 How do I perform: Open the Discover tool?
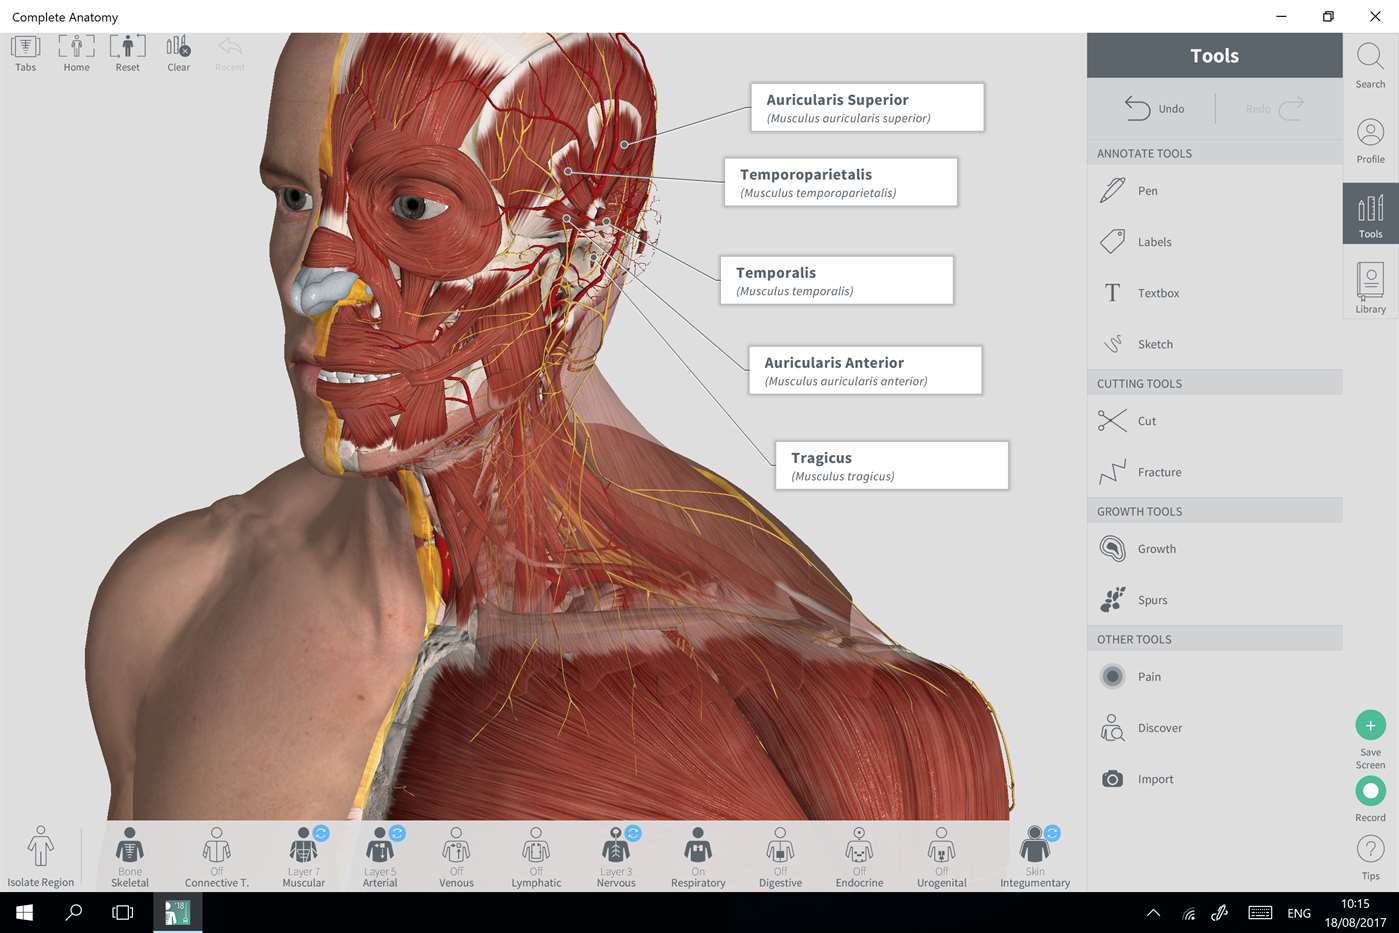point(1214,728)
